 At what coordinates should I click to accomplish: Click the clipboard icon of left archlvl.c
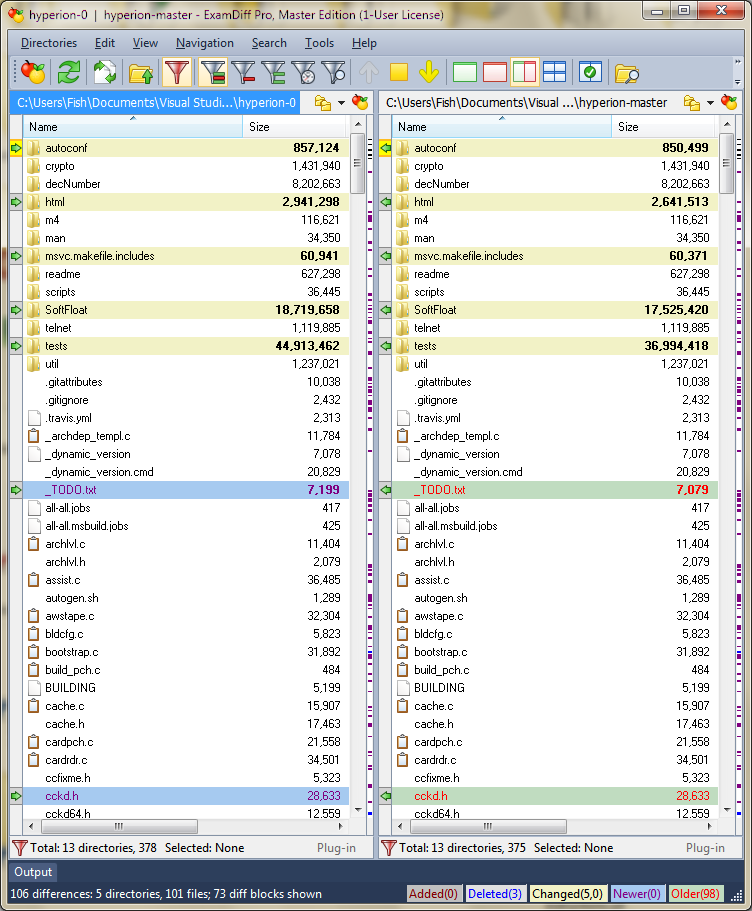[34, 544]
